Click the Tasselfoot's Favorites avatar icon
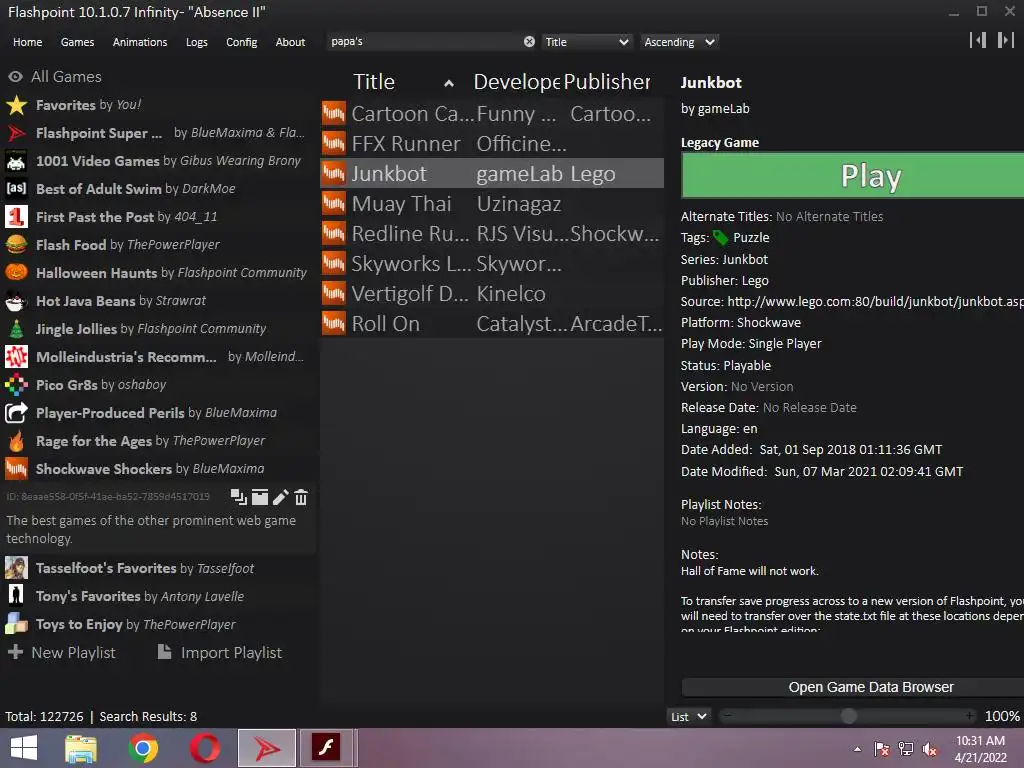The width and height of the screenshot is (1024, 768). pyautogui.click(x=16, y=568)
